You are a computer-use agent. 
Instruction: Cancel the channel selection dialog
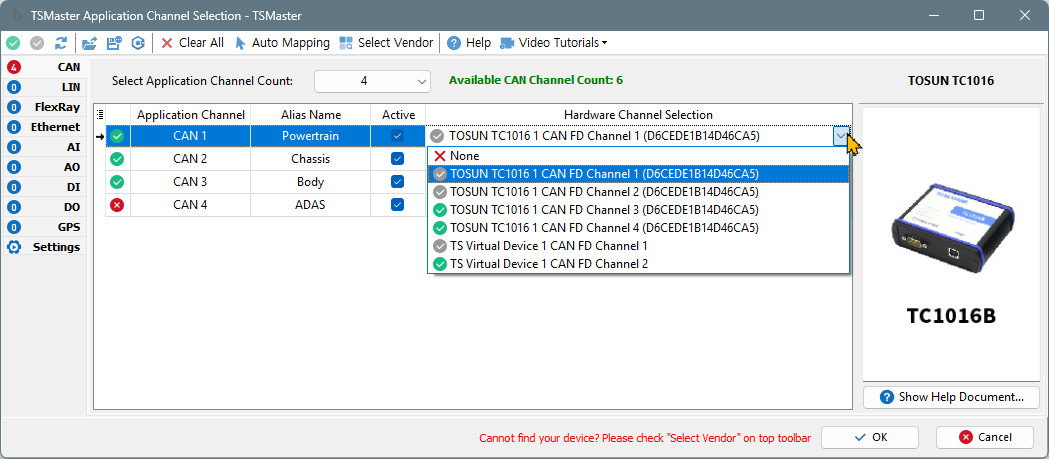tap(985, 438)
